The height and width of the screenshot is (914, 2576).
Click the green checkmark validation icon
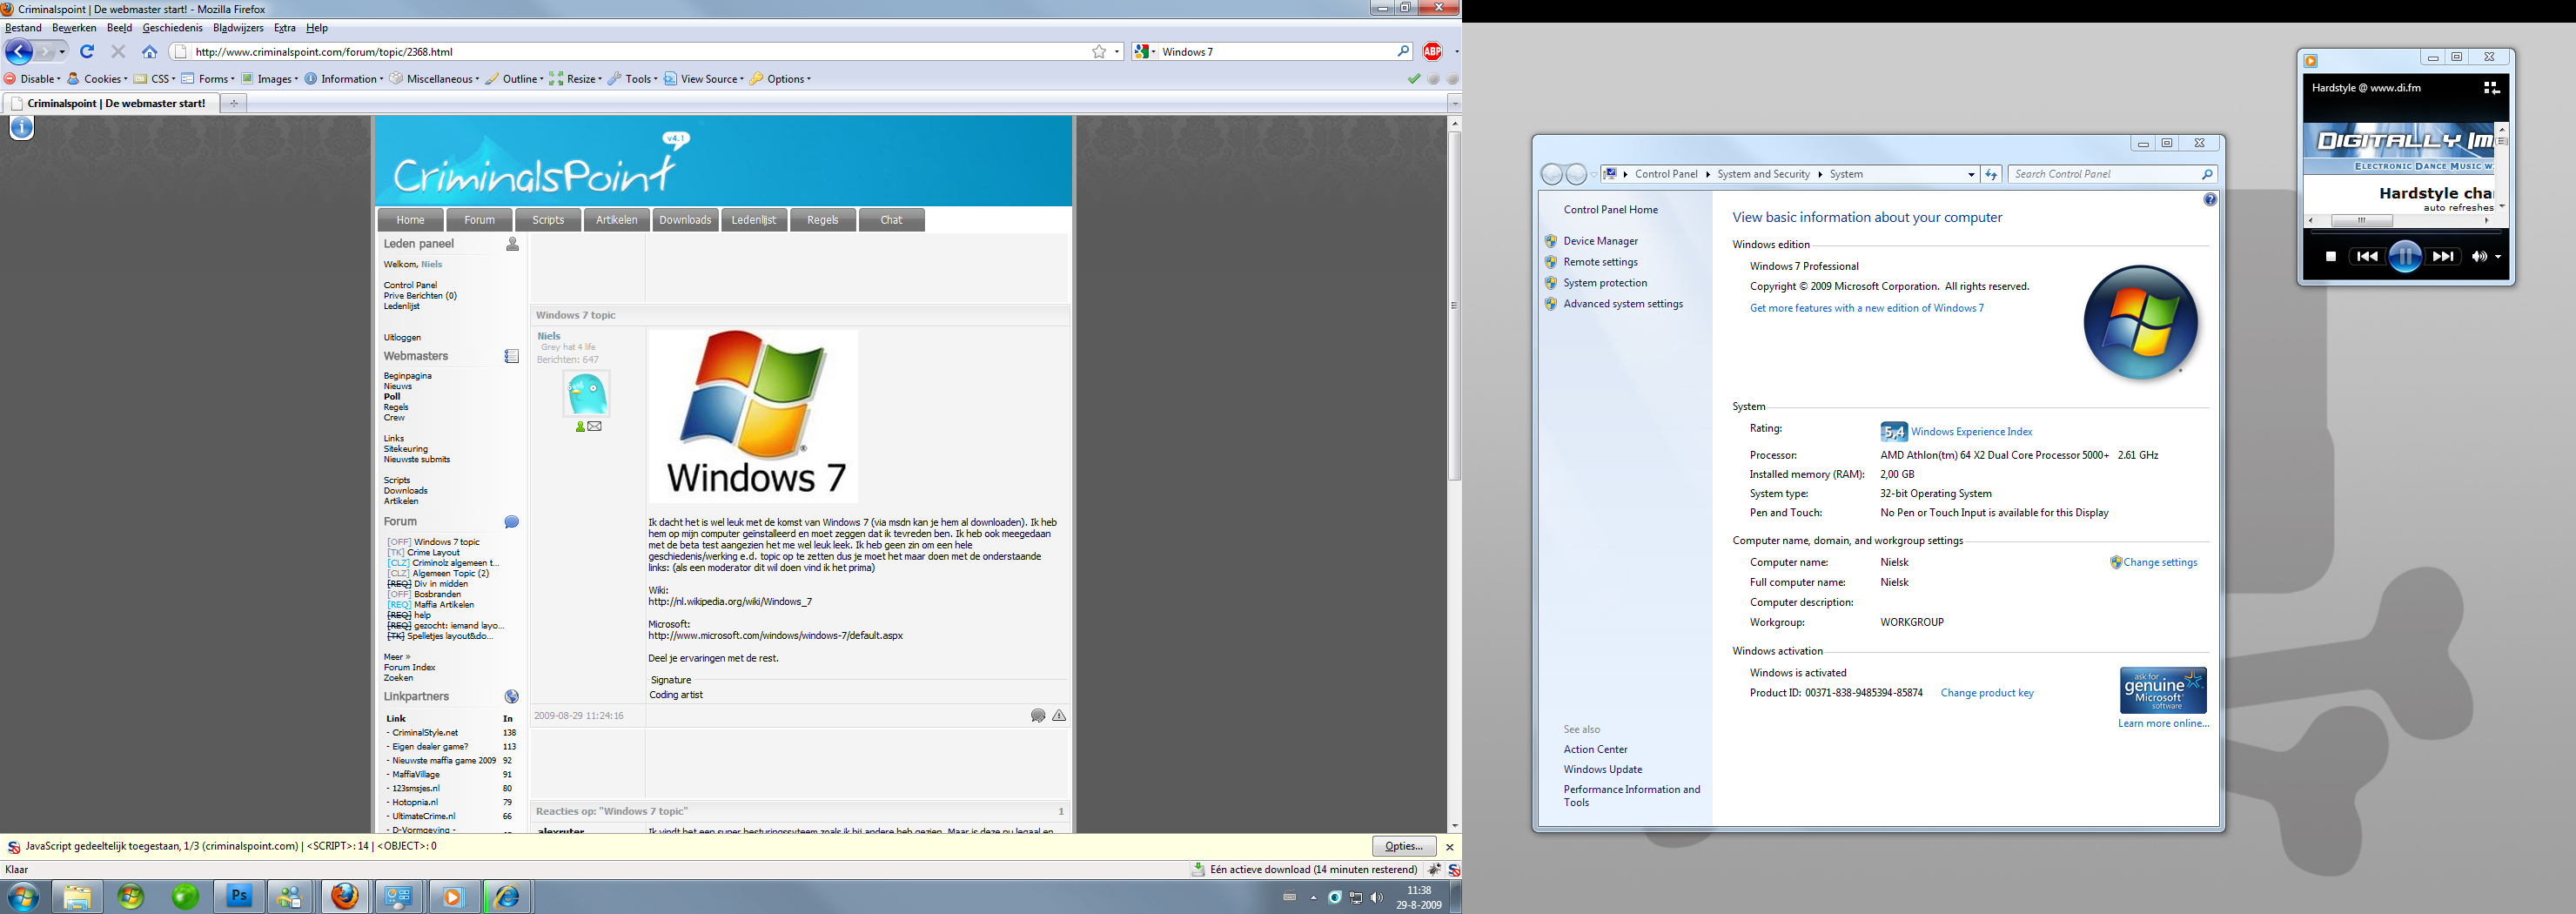pyautogui.click(x=1414, y=79)
